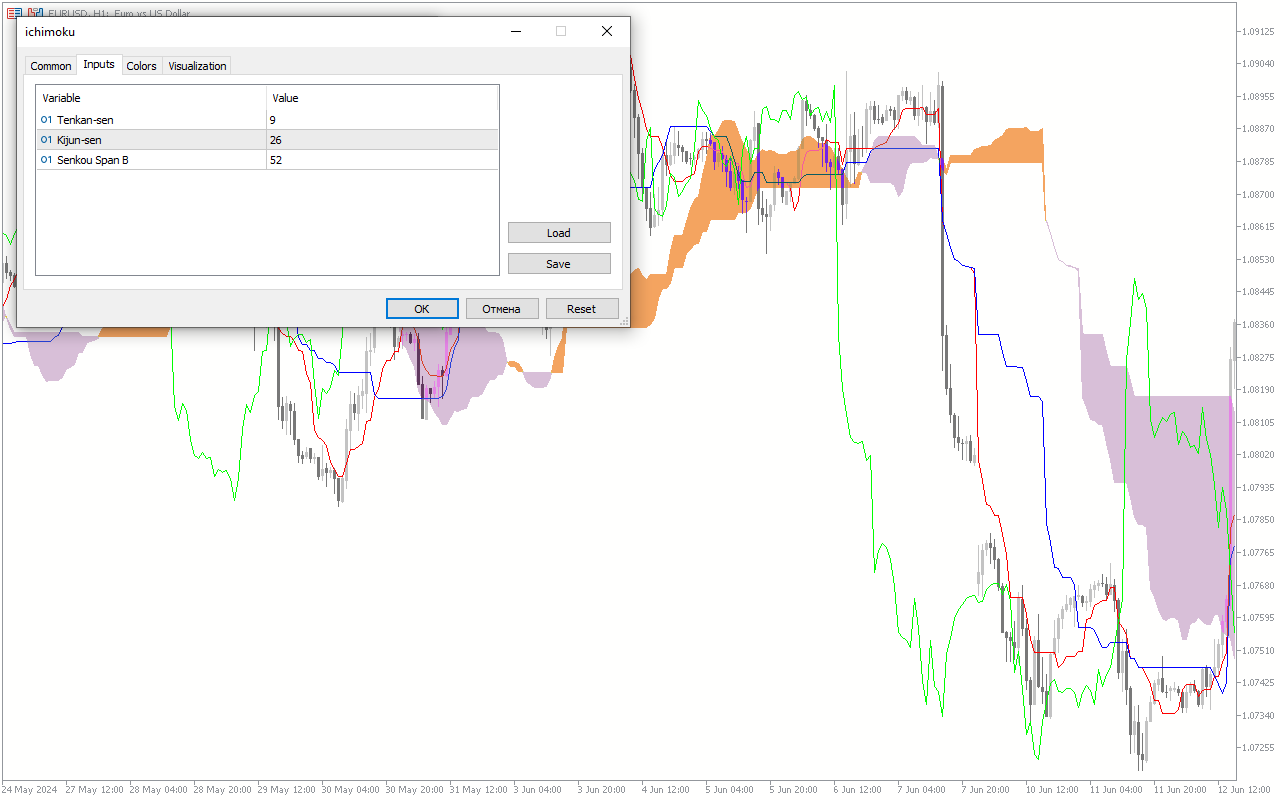The height and width of the screenshot is (800, 1280).
Task: Click the ichimoku dialog title text
Action: point(50,32)
